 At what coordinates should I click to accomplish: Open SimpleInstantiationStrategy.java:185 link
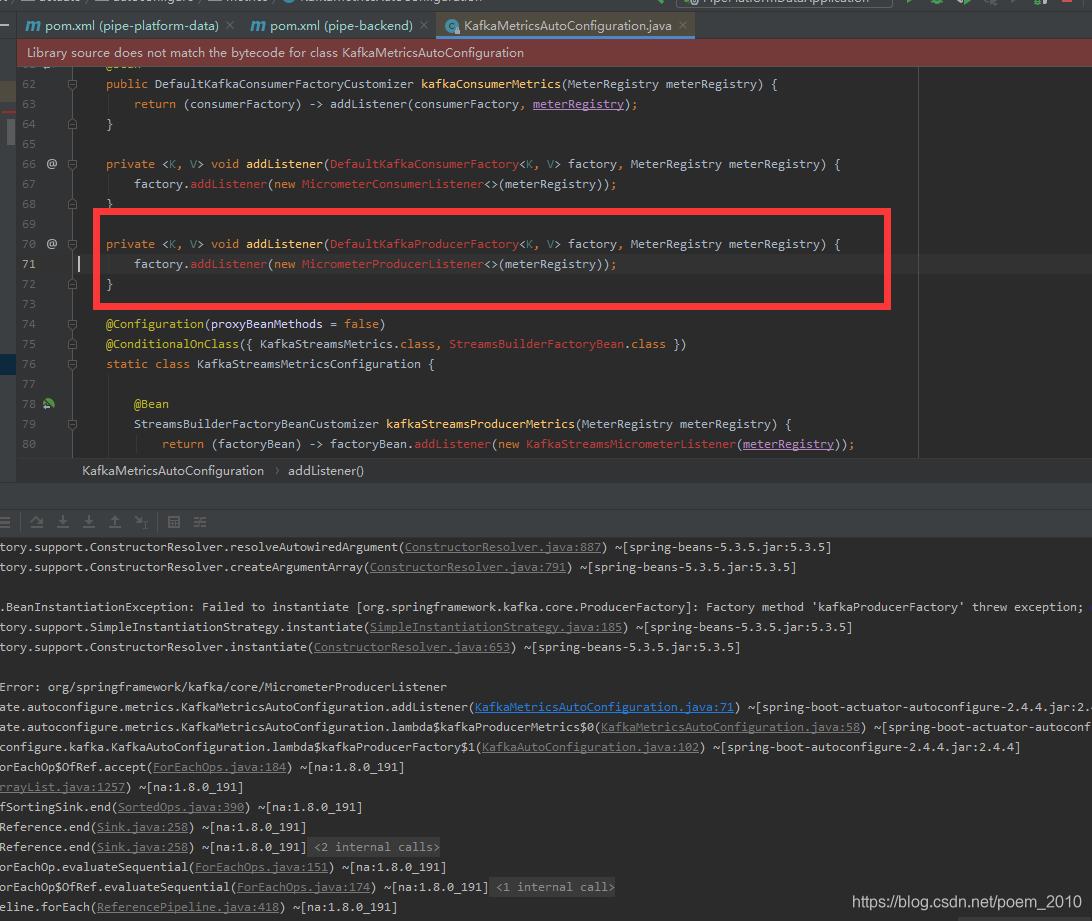[x=496, y=627]
